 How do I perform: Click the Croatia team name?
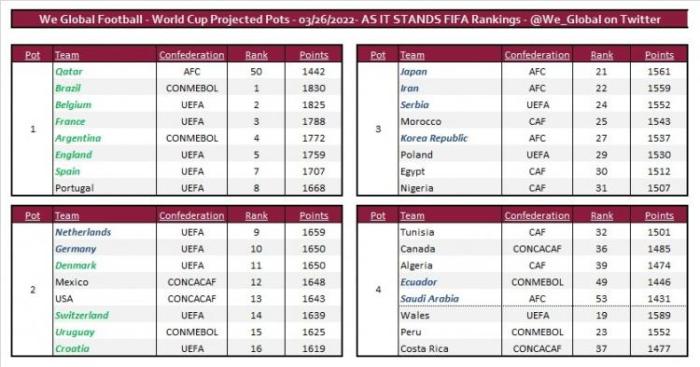pos(72,349)
